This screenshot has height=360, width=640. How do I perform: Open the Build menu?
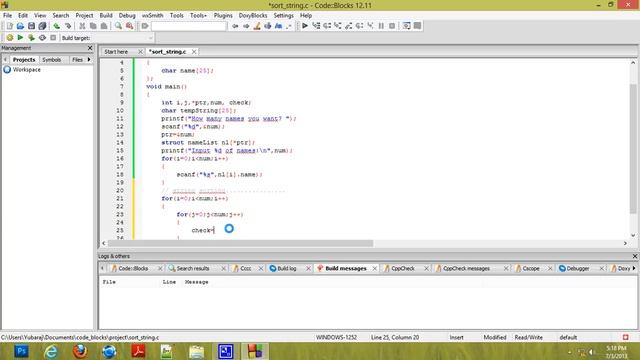(106, 16)
